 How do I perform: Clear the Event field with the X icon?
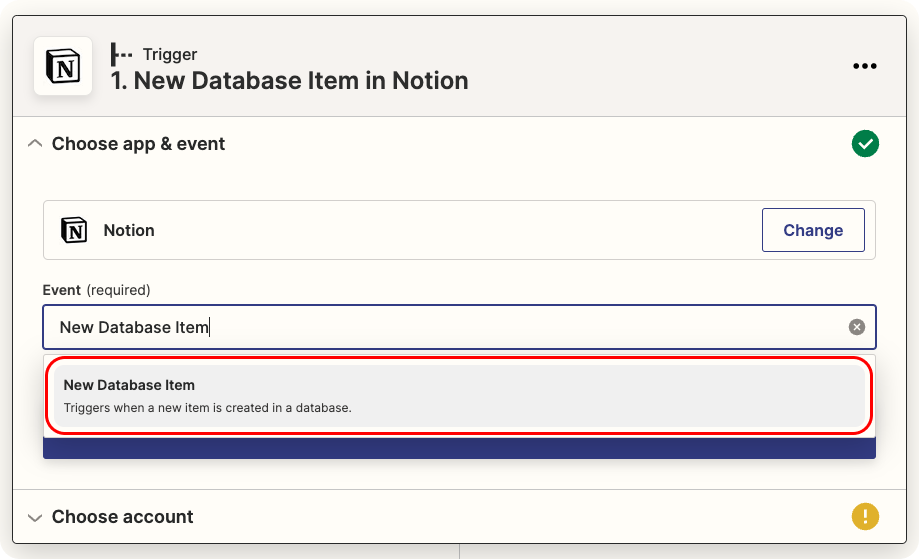(x=857, y=327)
